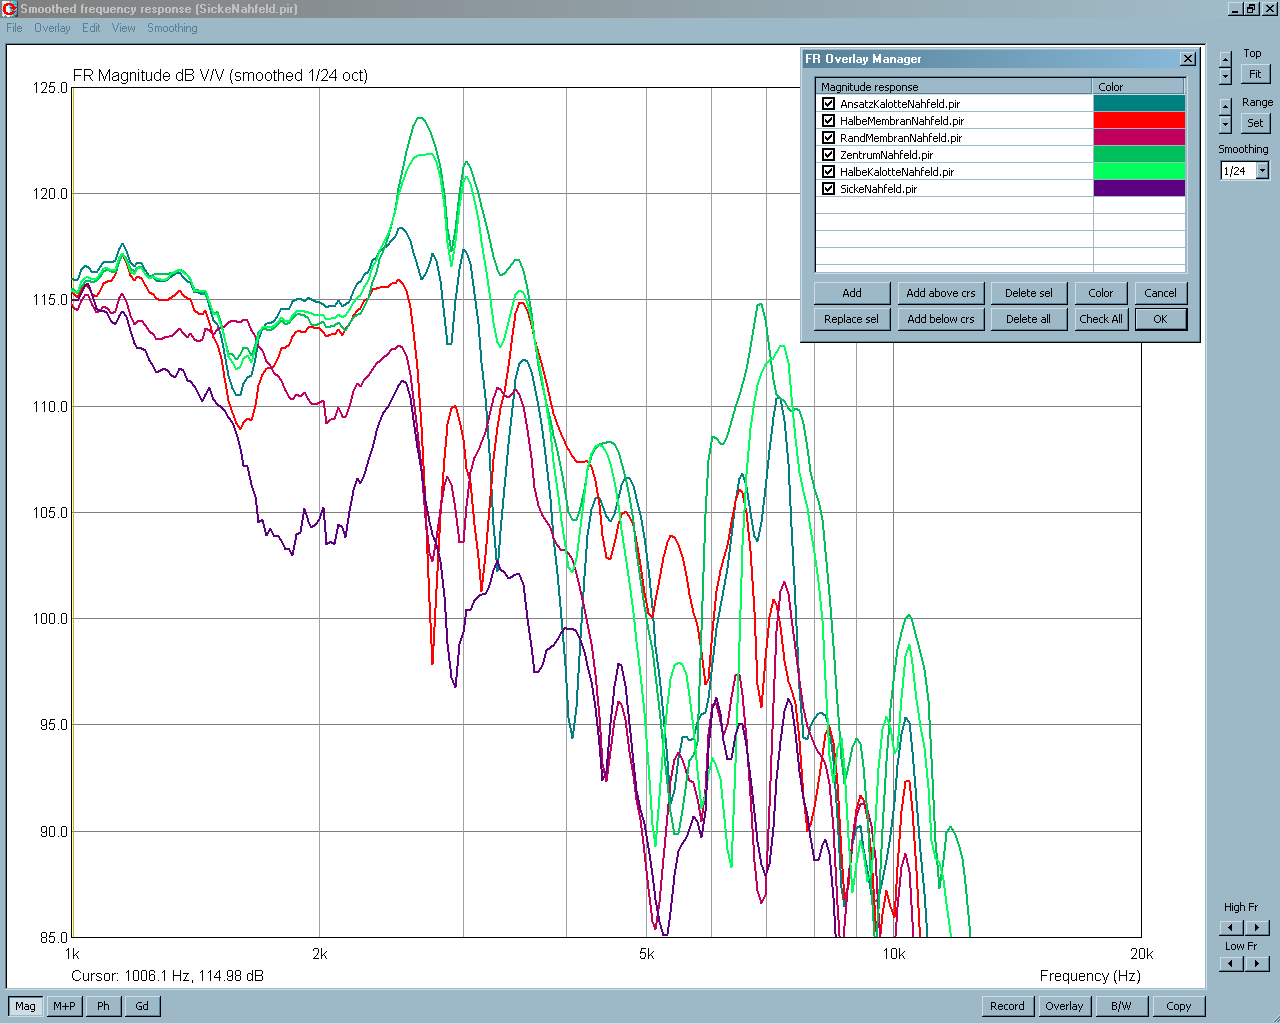This screenshot has width=1280, height=1024.
Task: Click Cancel in Overlay Manager
Action: coord(1160,293)
